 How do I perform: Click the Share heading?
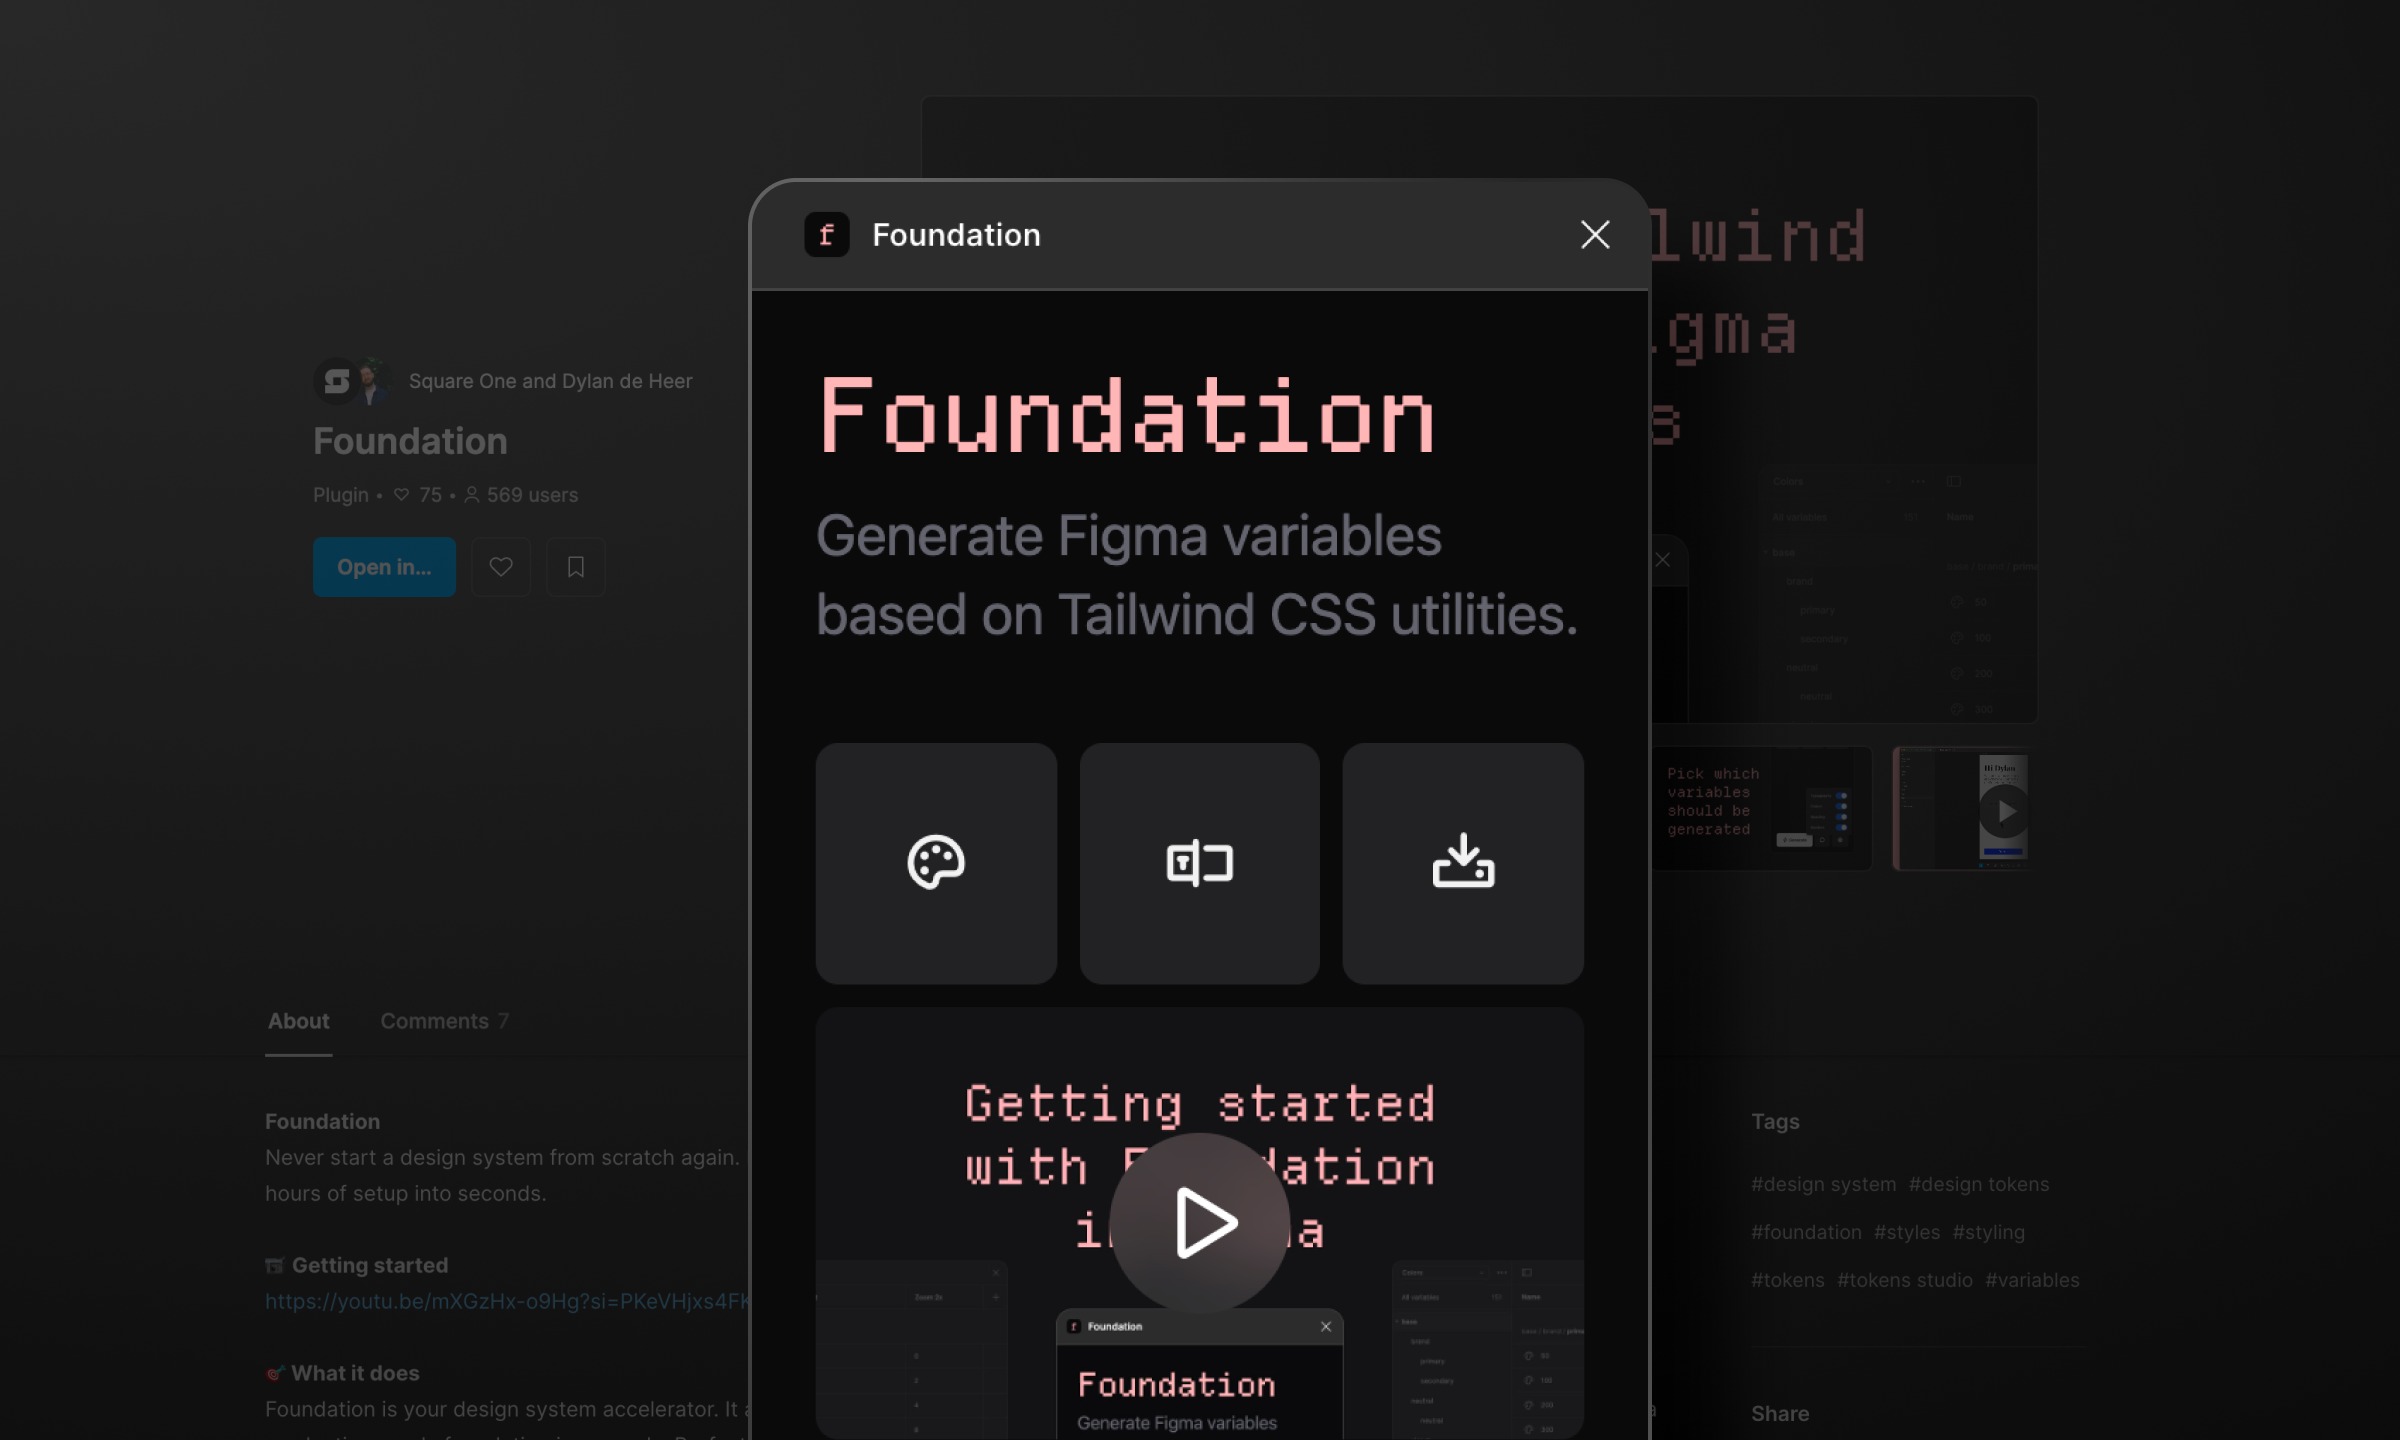(x=1780, y=1413)
